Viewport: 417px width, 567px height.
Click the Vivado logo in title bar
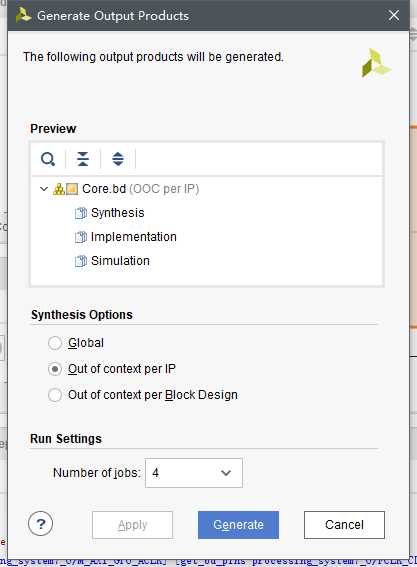tap(24, 16)
